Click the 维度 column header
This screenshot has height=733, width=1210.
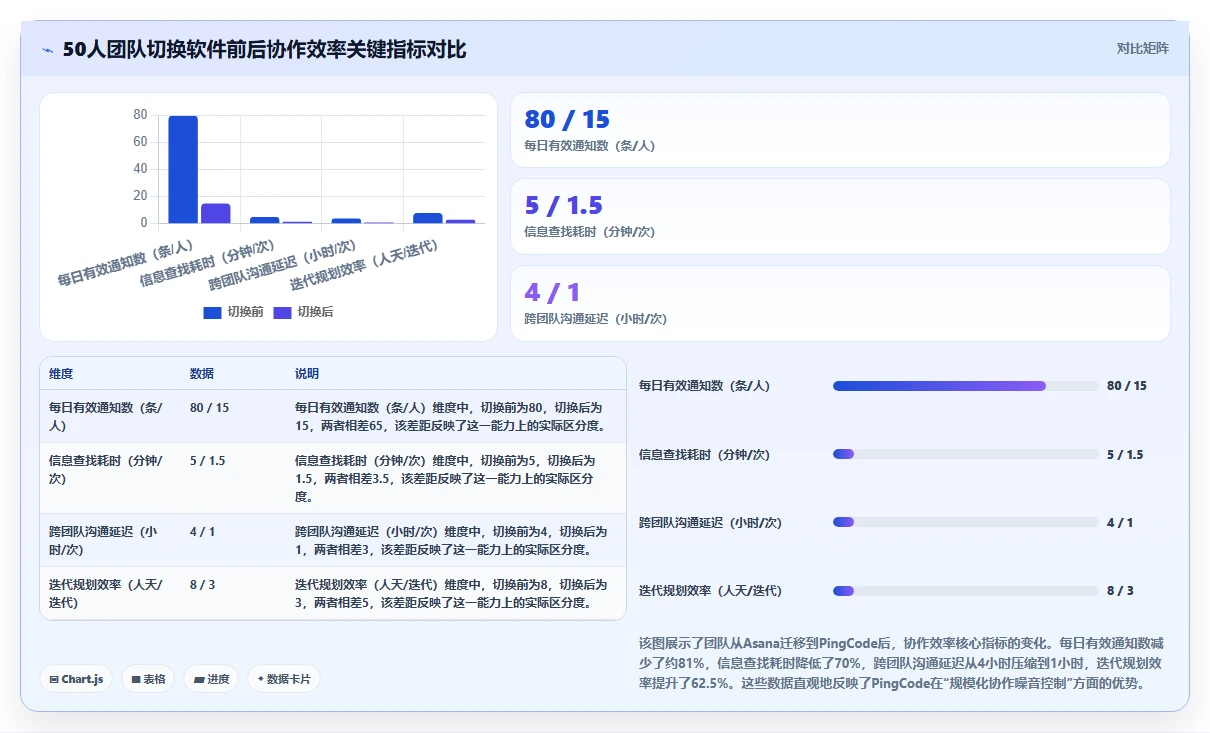tap(61, 374)
